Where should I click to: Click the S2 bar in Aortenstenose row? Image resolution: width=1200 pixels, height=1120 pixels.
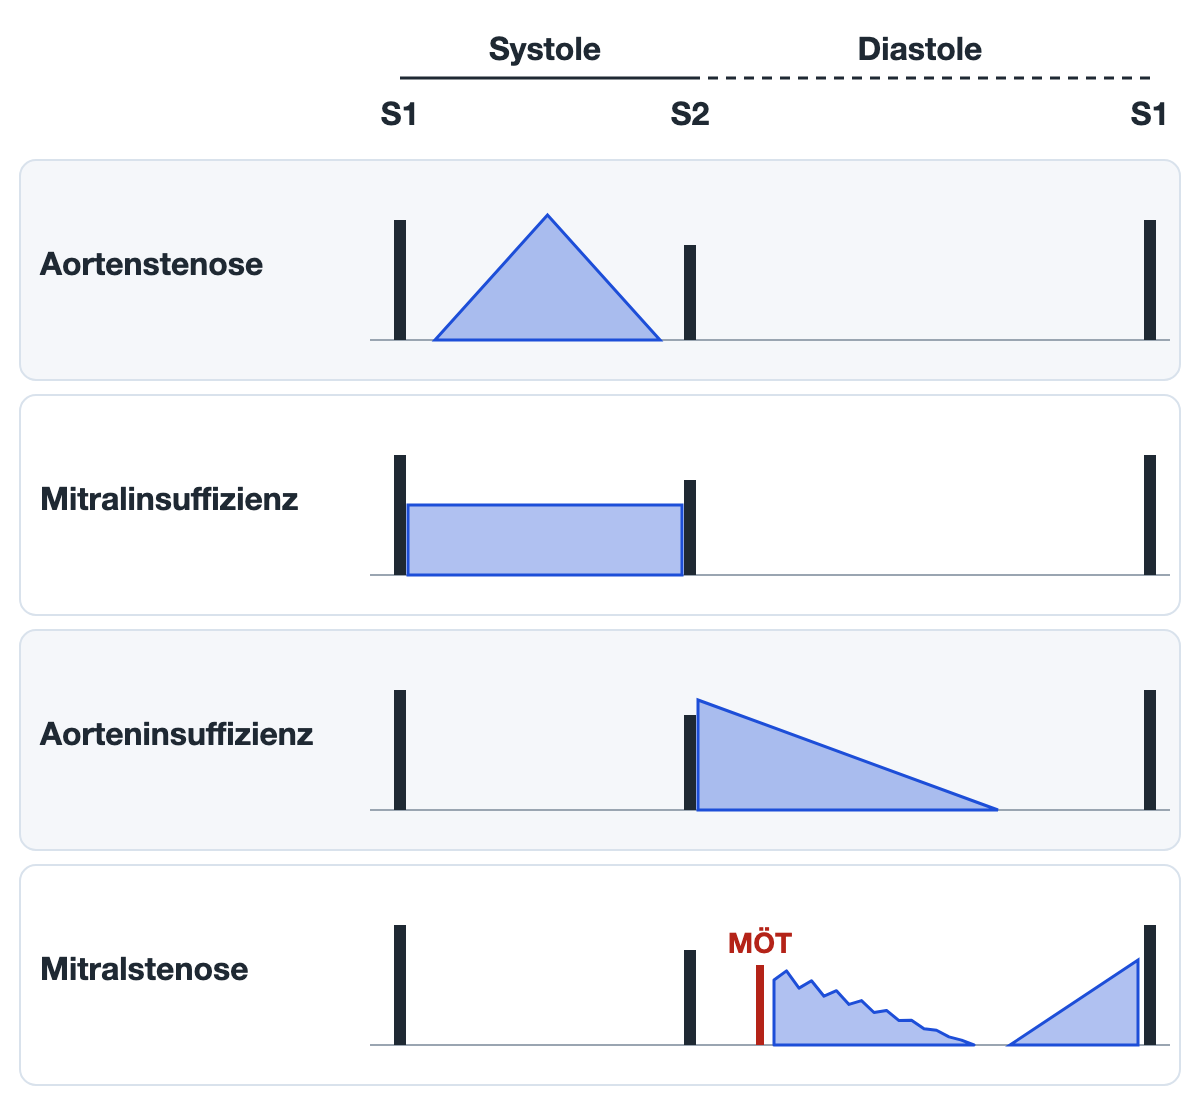[690, 292]
